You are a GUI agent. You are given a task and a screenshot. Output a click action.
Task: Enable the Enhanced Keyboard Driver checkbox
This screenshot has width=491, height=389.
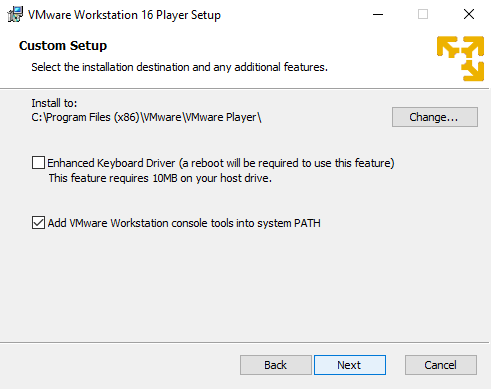38,163
